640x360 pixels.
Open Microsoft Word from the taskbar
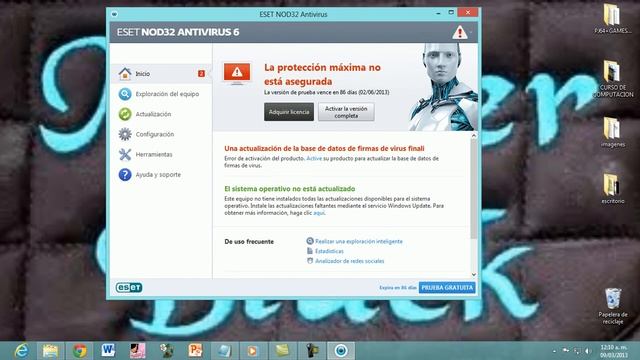point(108,351)
